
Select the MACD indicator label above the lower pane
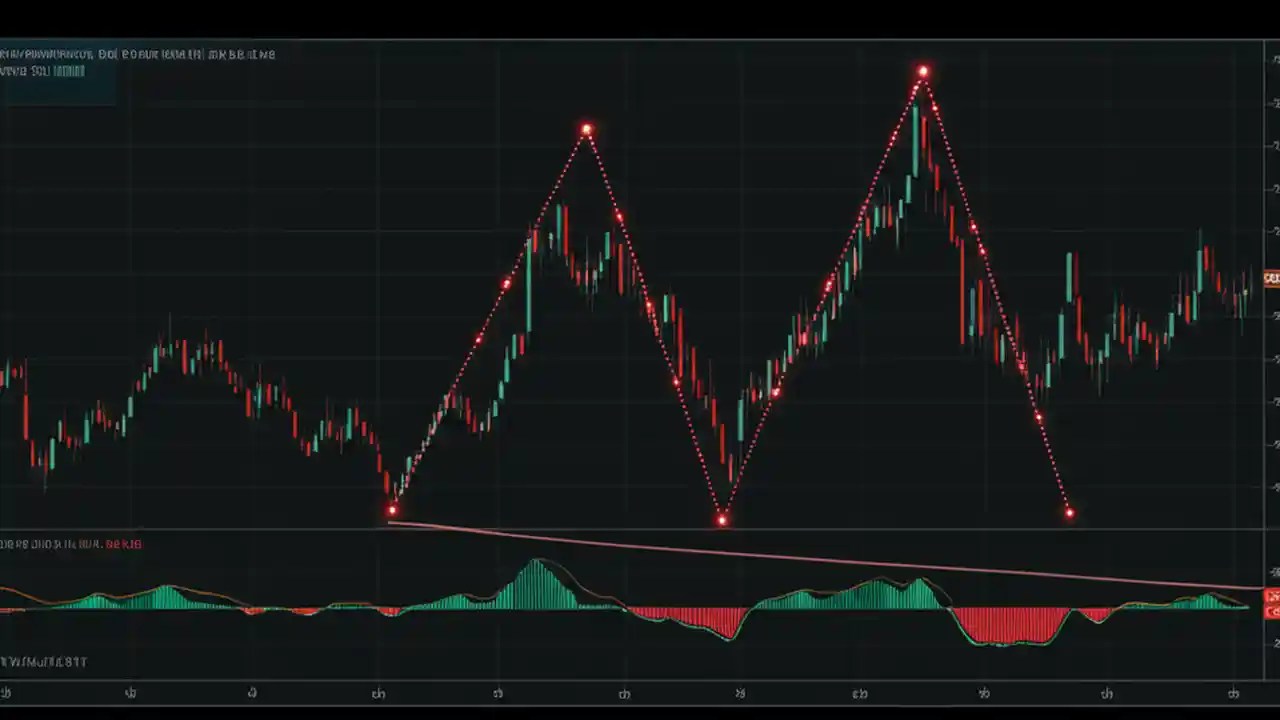click(70, 544)
